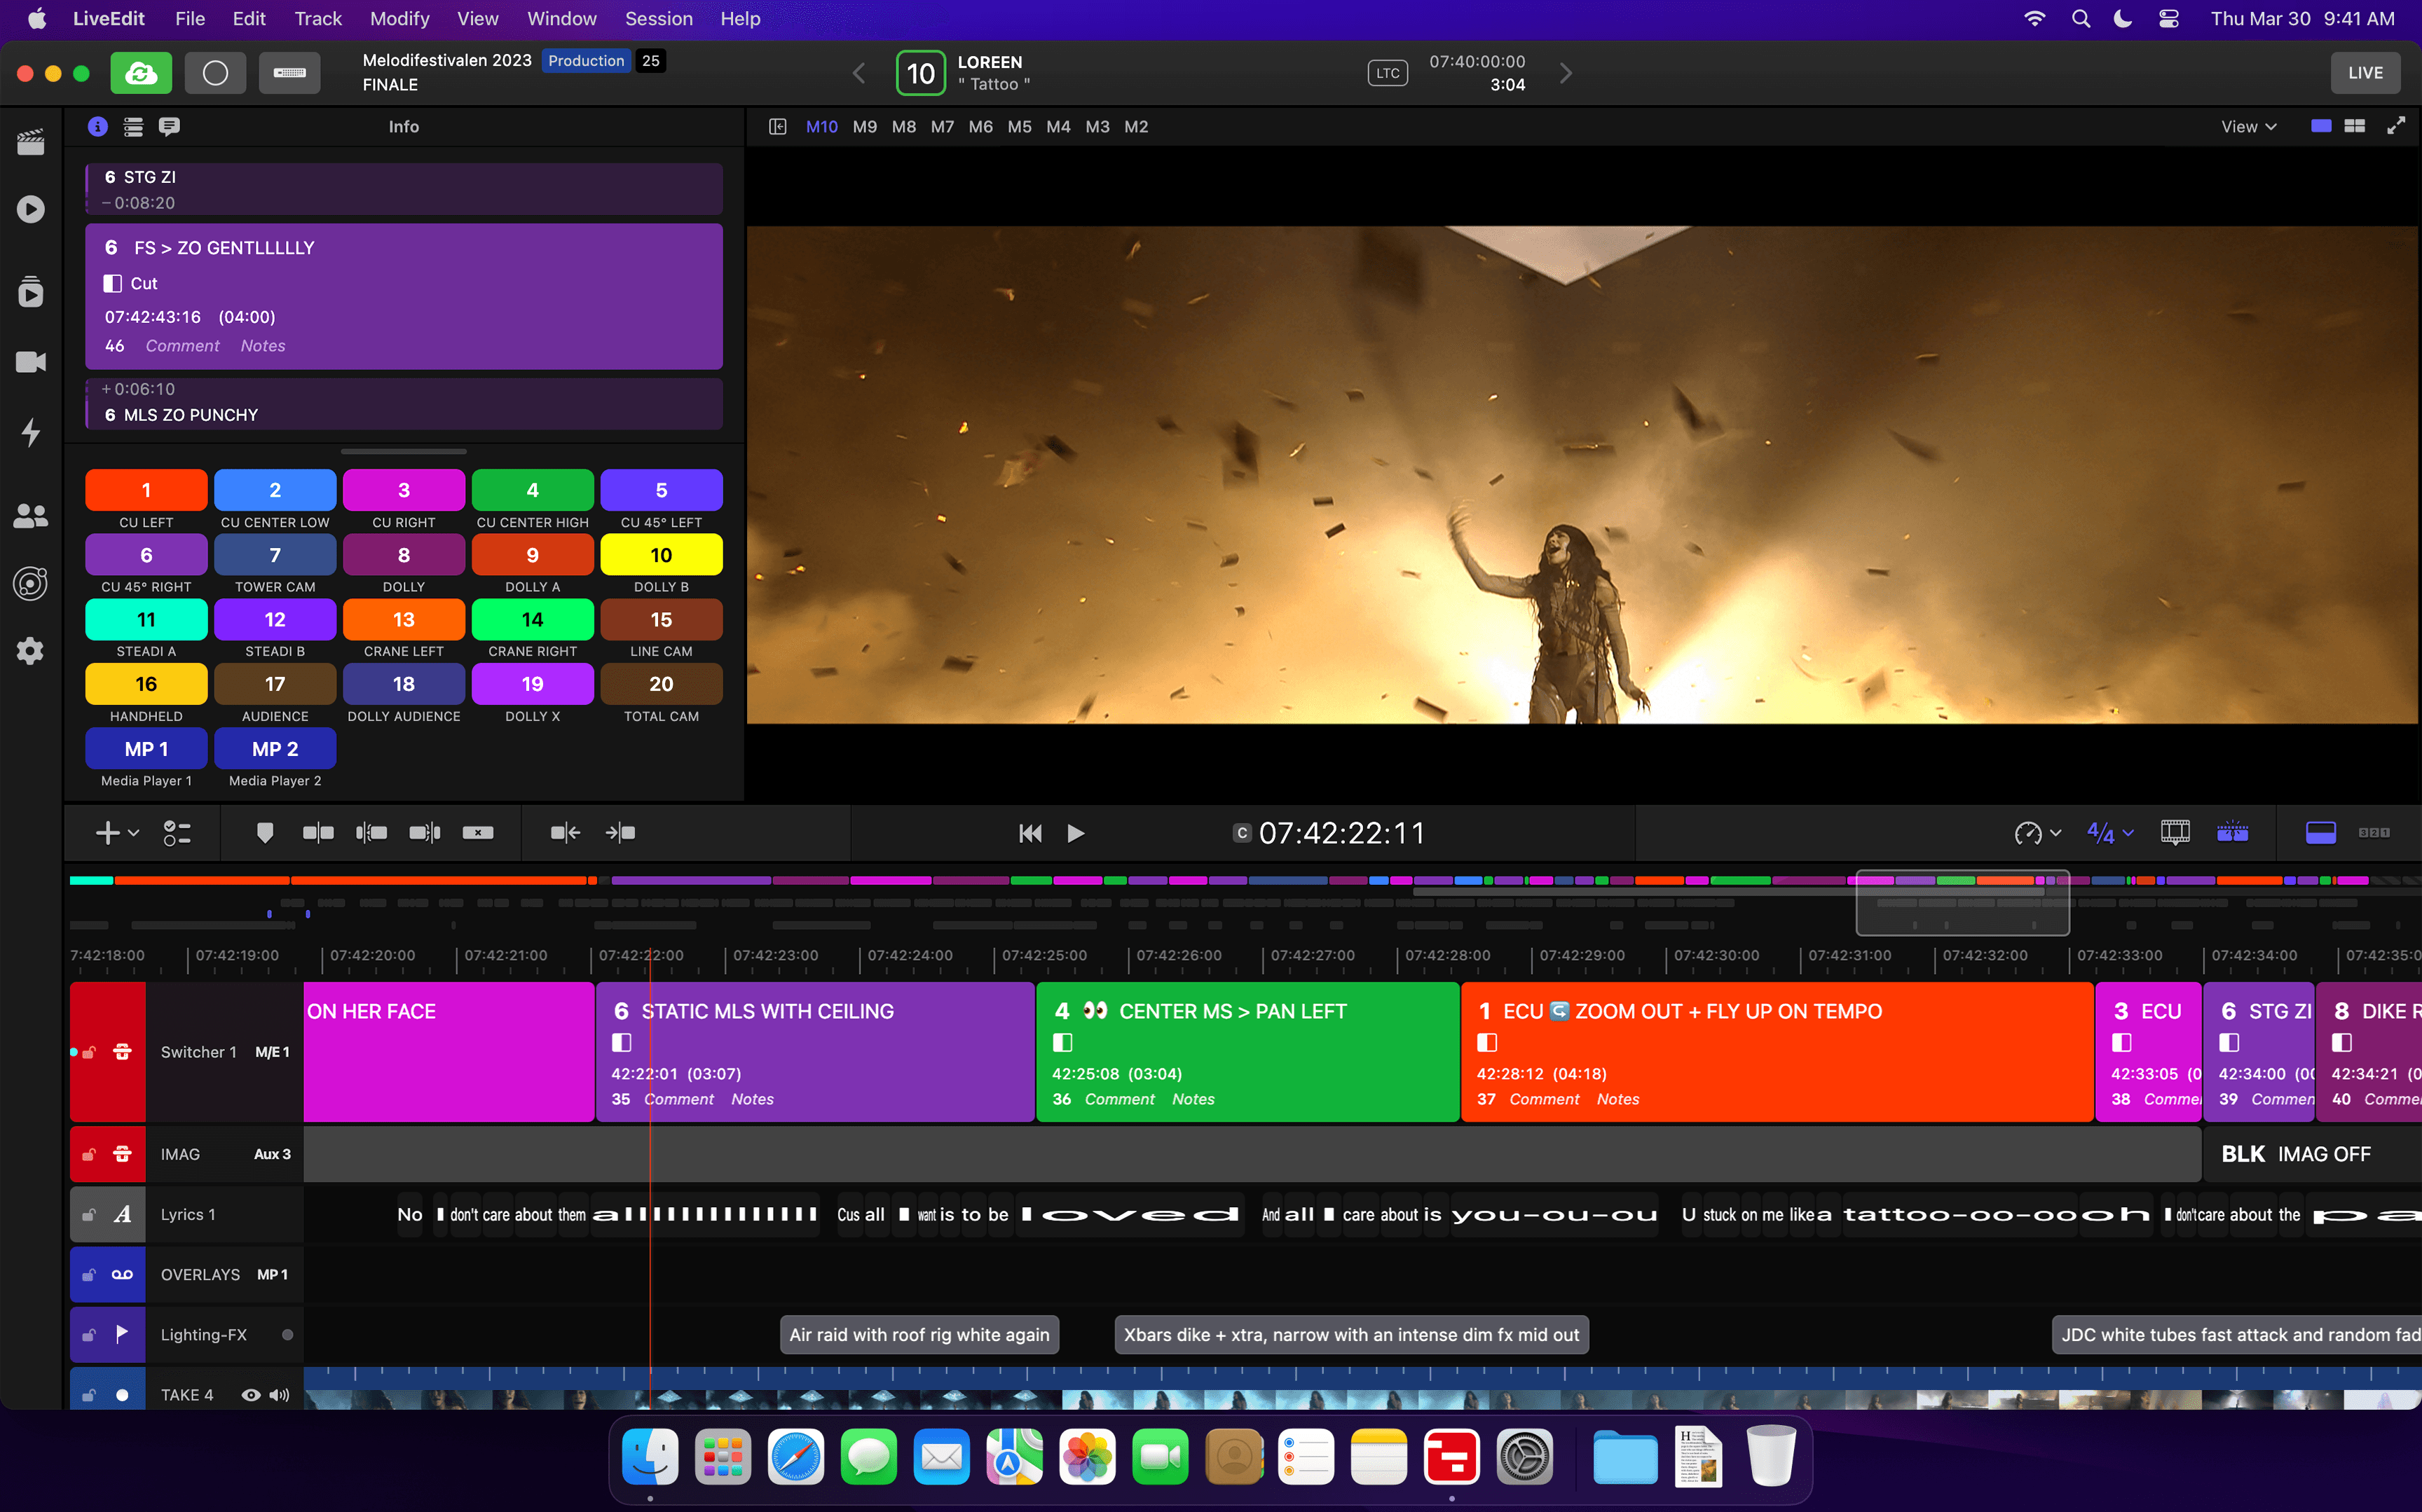
Task: Open the clapperboard media panel in sidebar
Action: coord(30,141)
